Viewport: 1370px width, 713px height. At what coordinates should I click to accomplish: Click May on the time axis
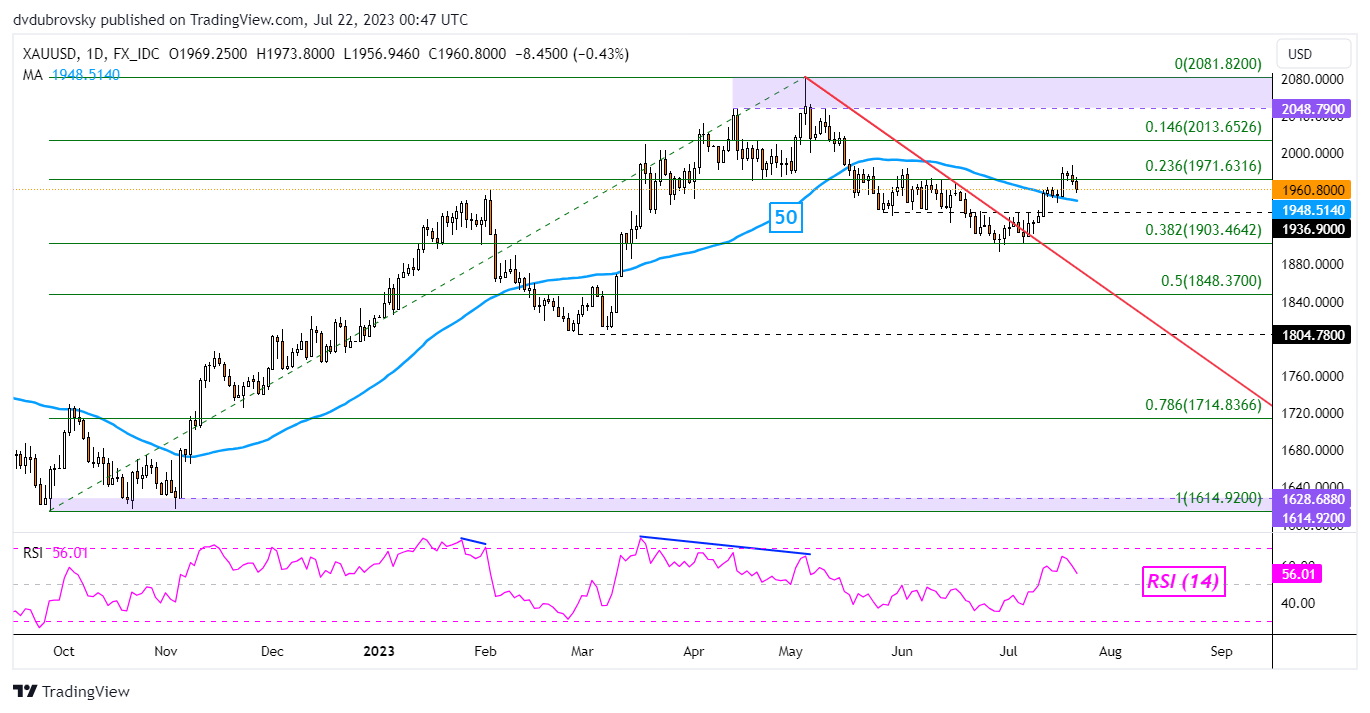click(792, 651)
